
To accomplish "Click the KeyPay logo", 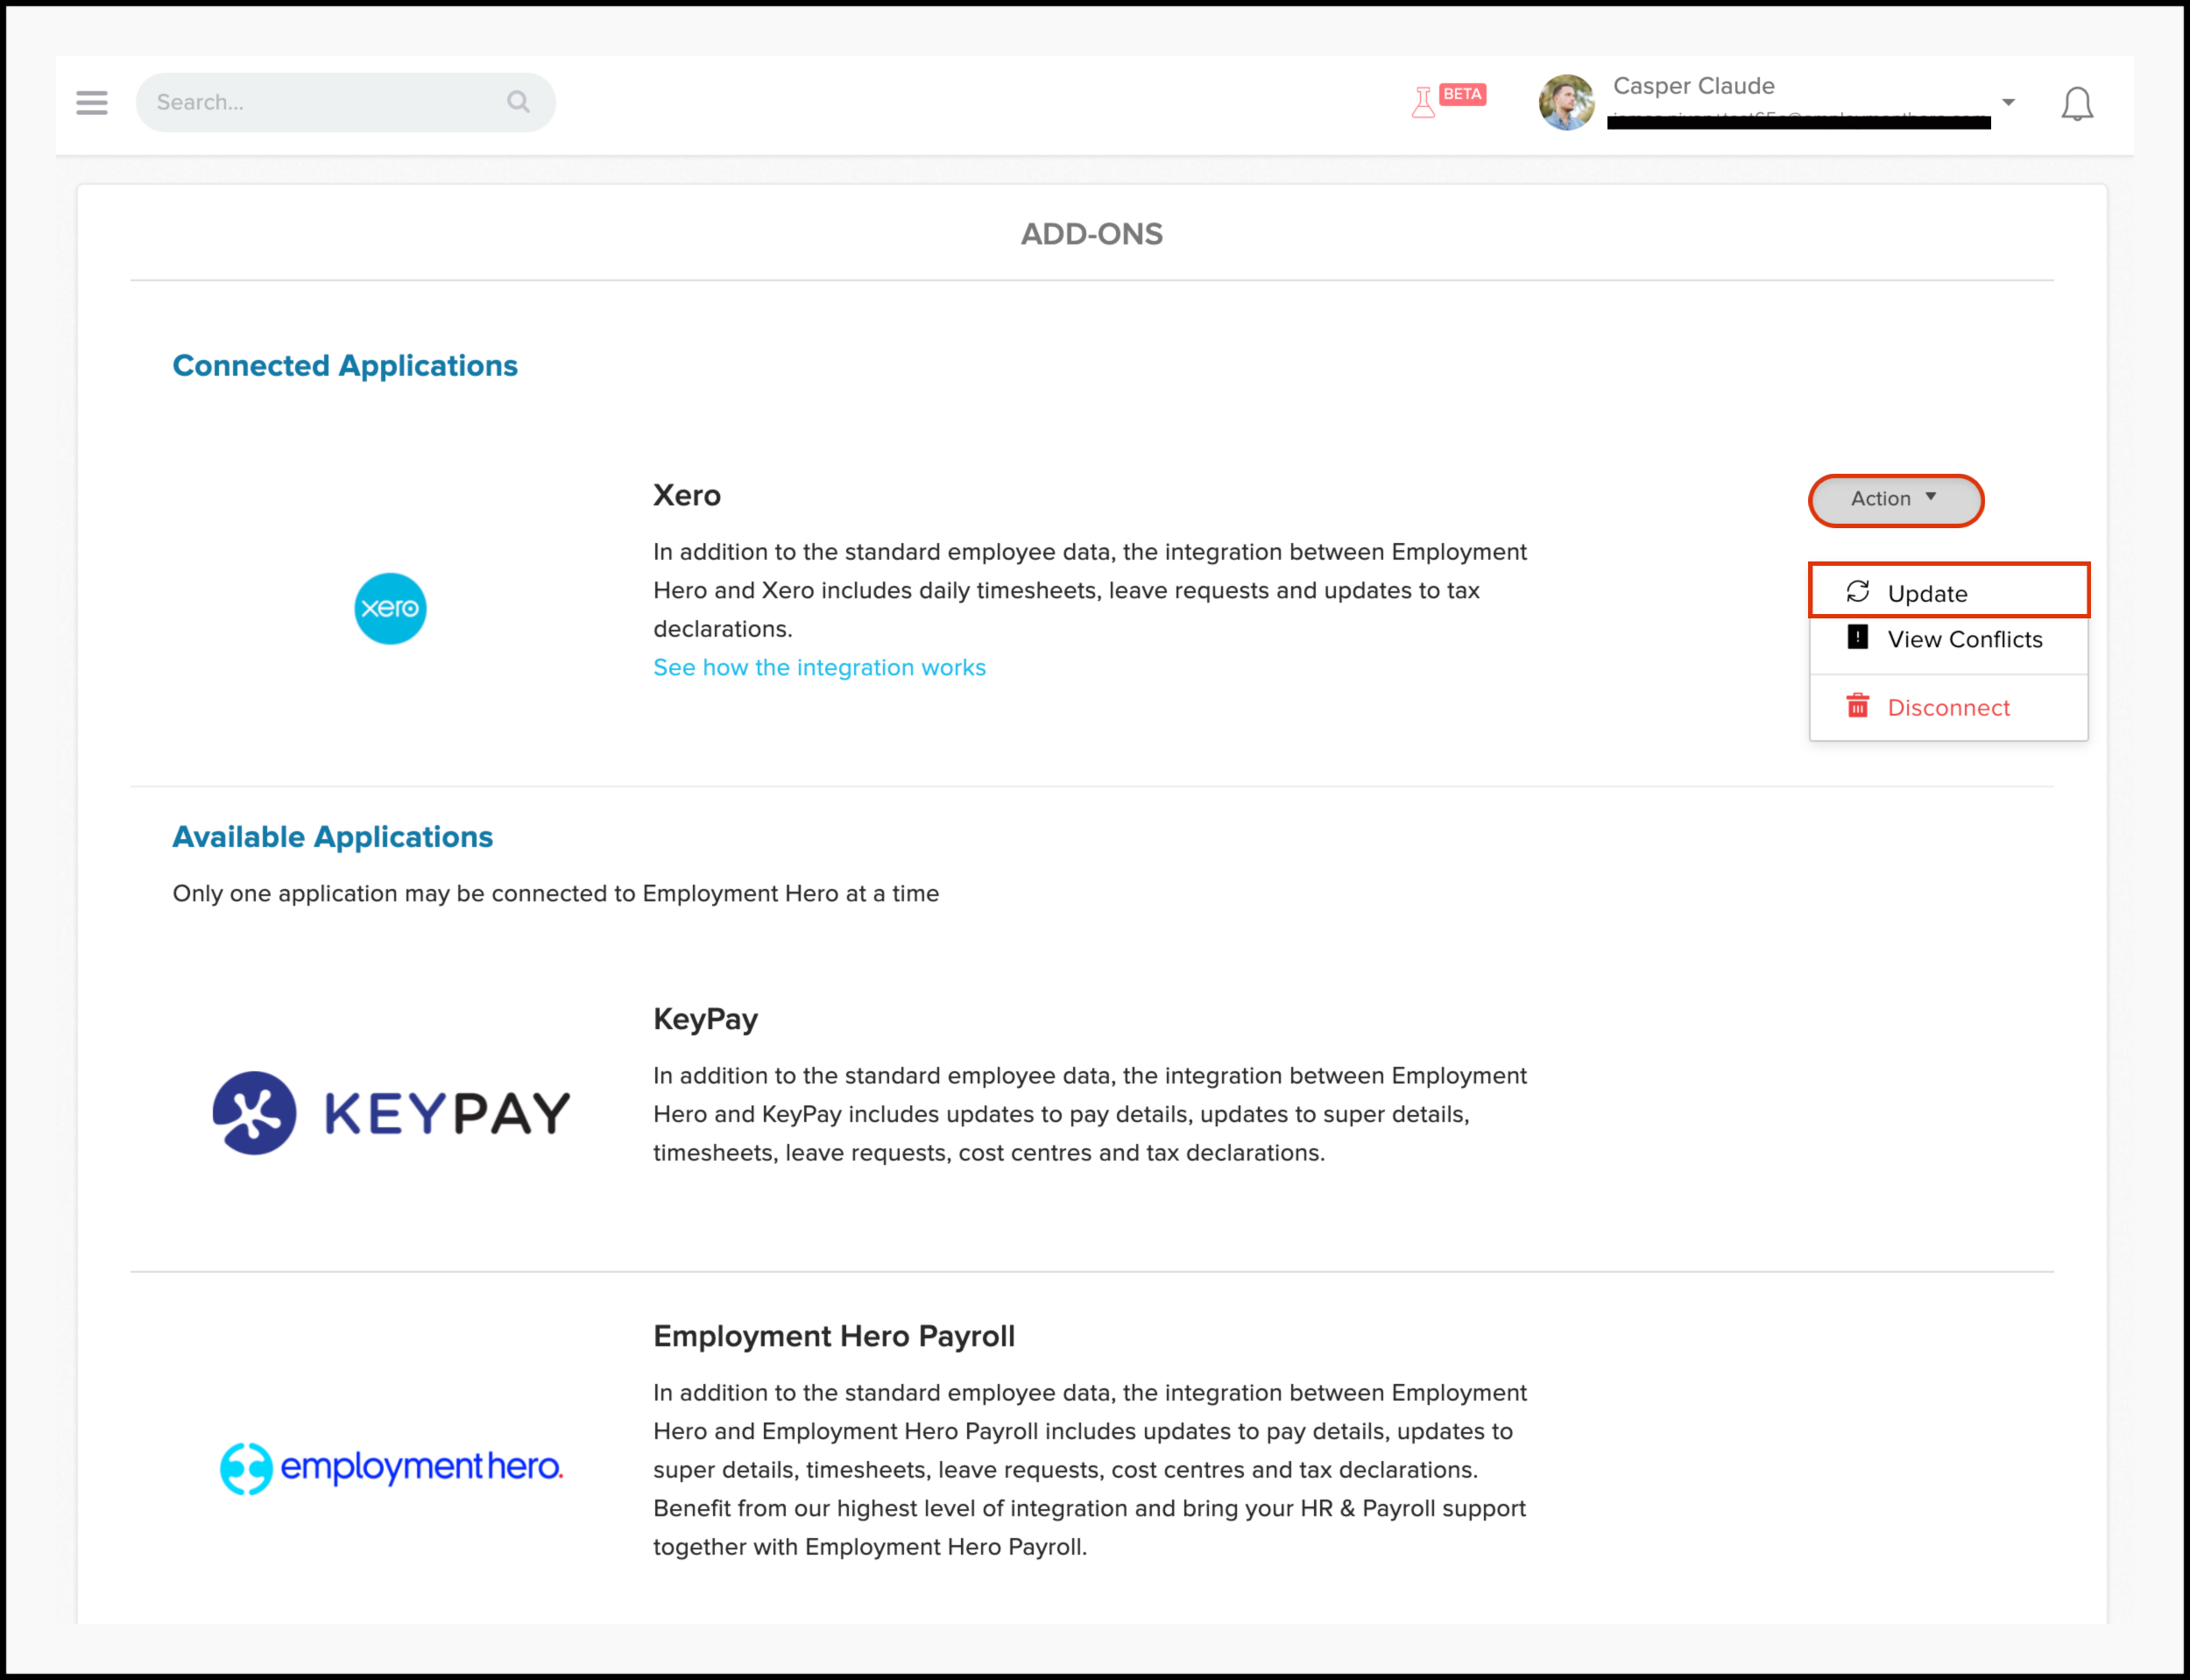I will pyautogui.click(x=391, y=1113).
